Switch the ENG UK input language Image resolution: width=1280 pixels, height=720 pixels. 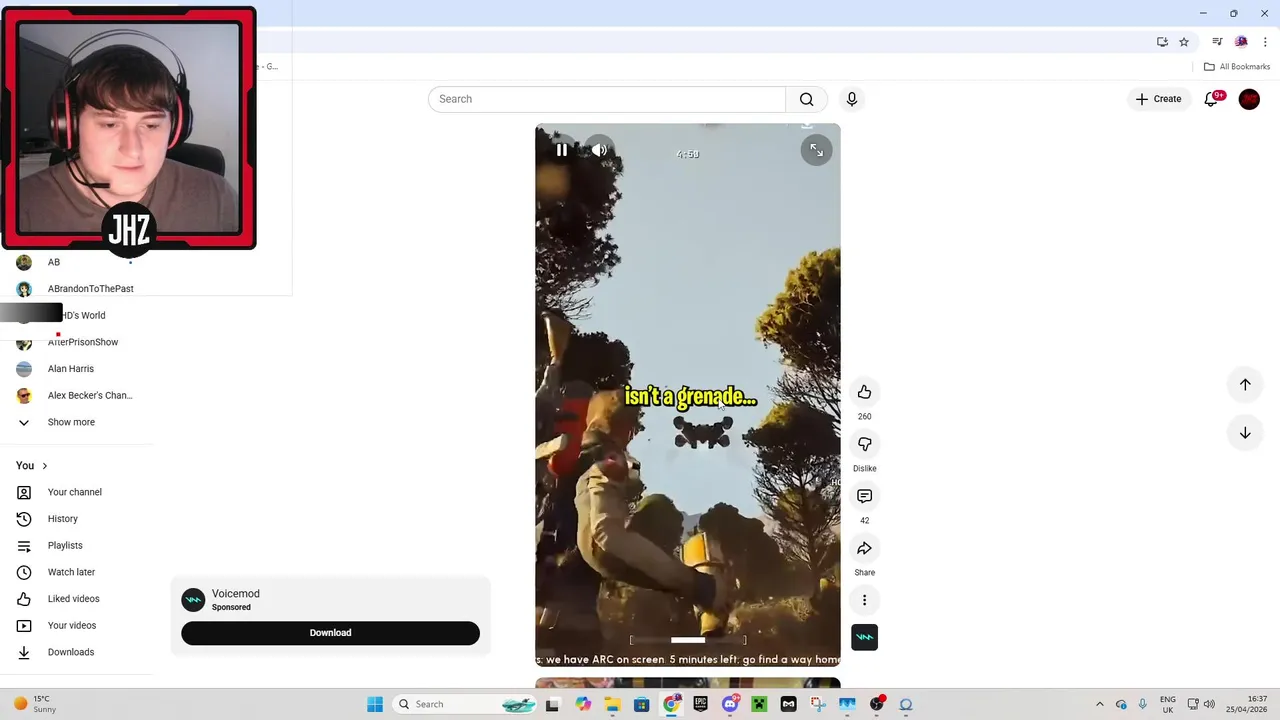tap(1168, 704)
